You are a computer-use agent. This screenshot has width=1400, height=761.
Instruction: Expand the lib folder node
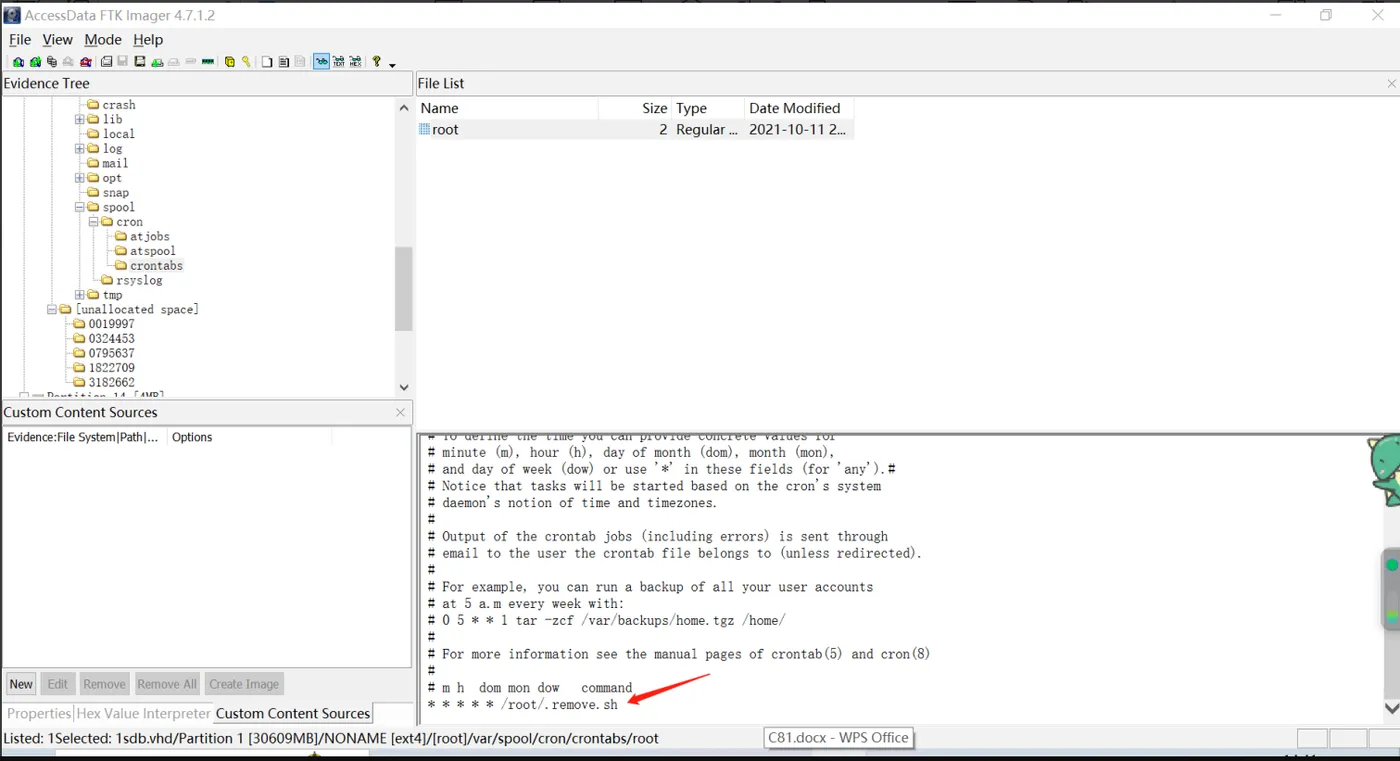pyautogui.click(x=80, y=119)
